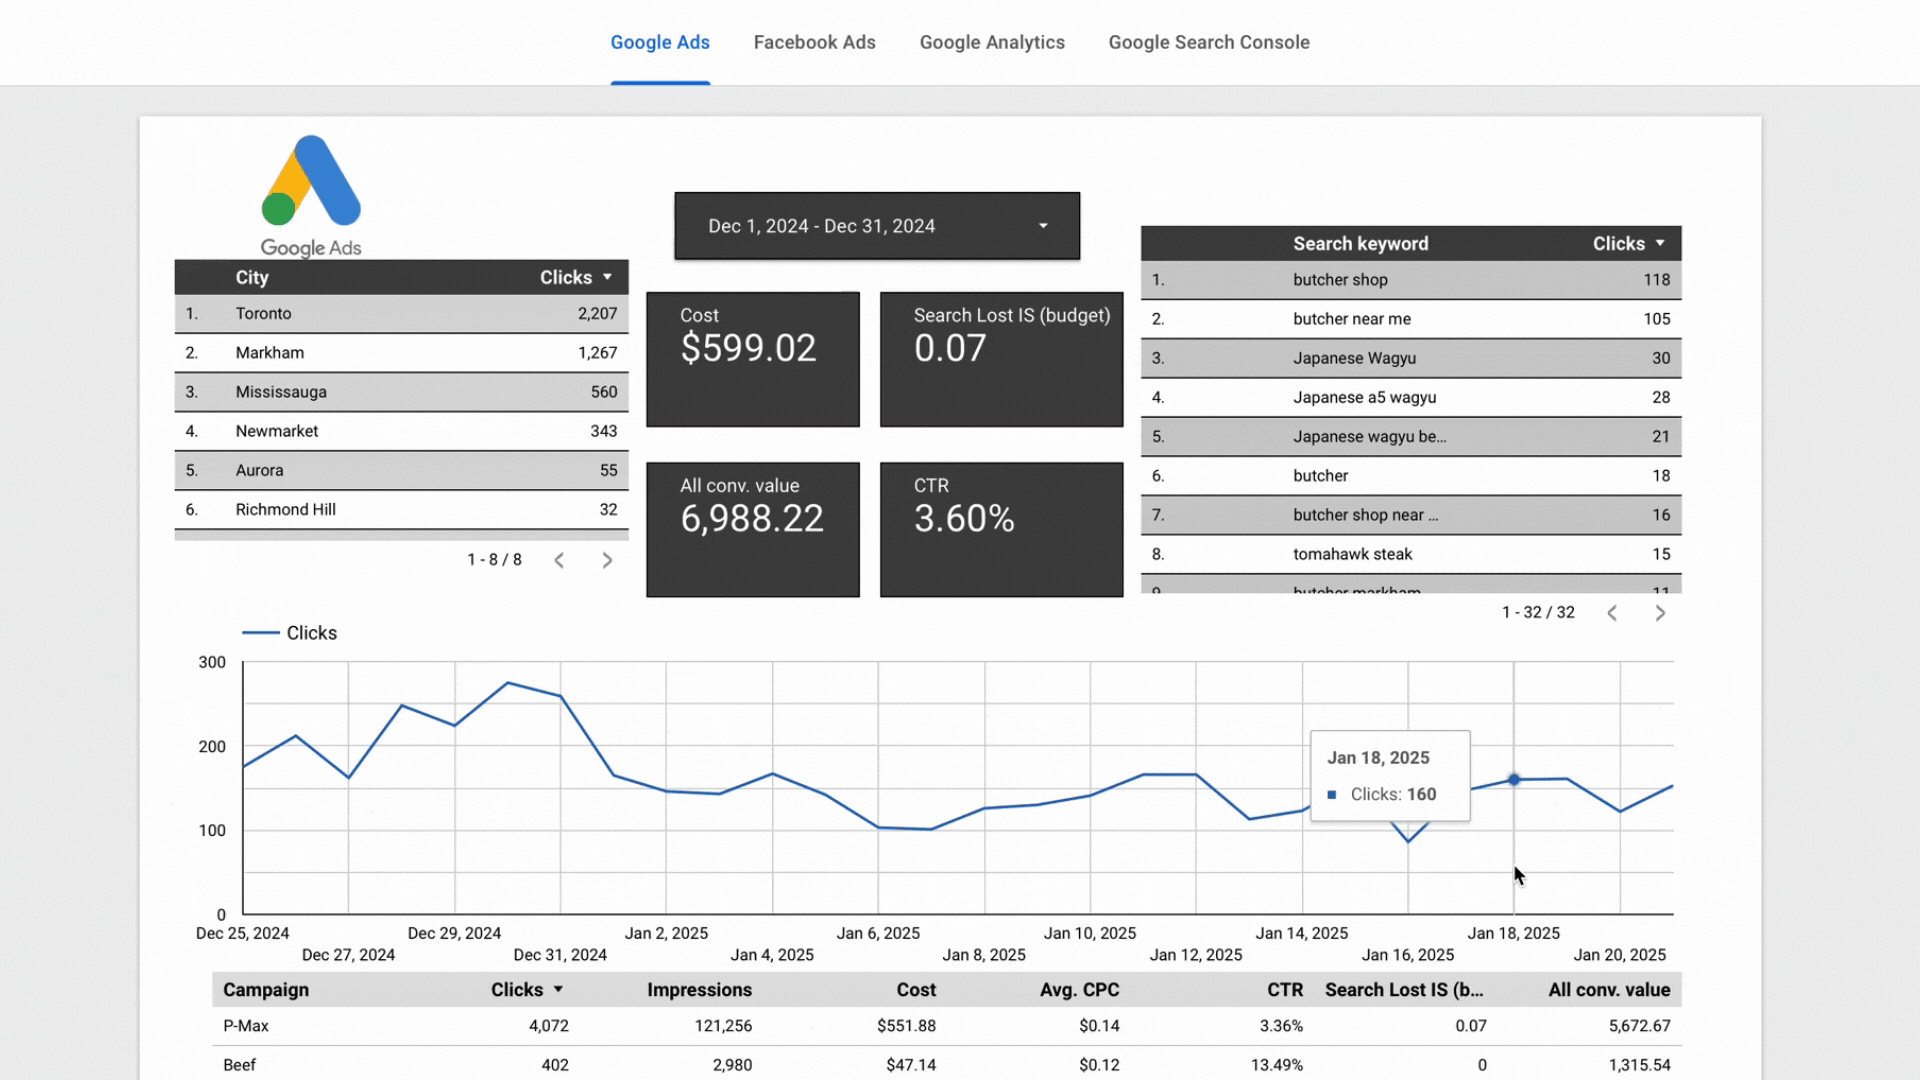The height and width of the screenshot is (1080, 1920).
Task: Sort by City column header
Action: click(252, 277)
